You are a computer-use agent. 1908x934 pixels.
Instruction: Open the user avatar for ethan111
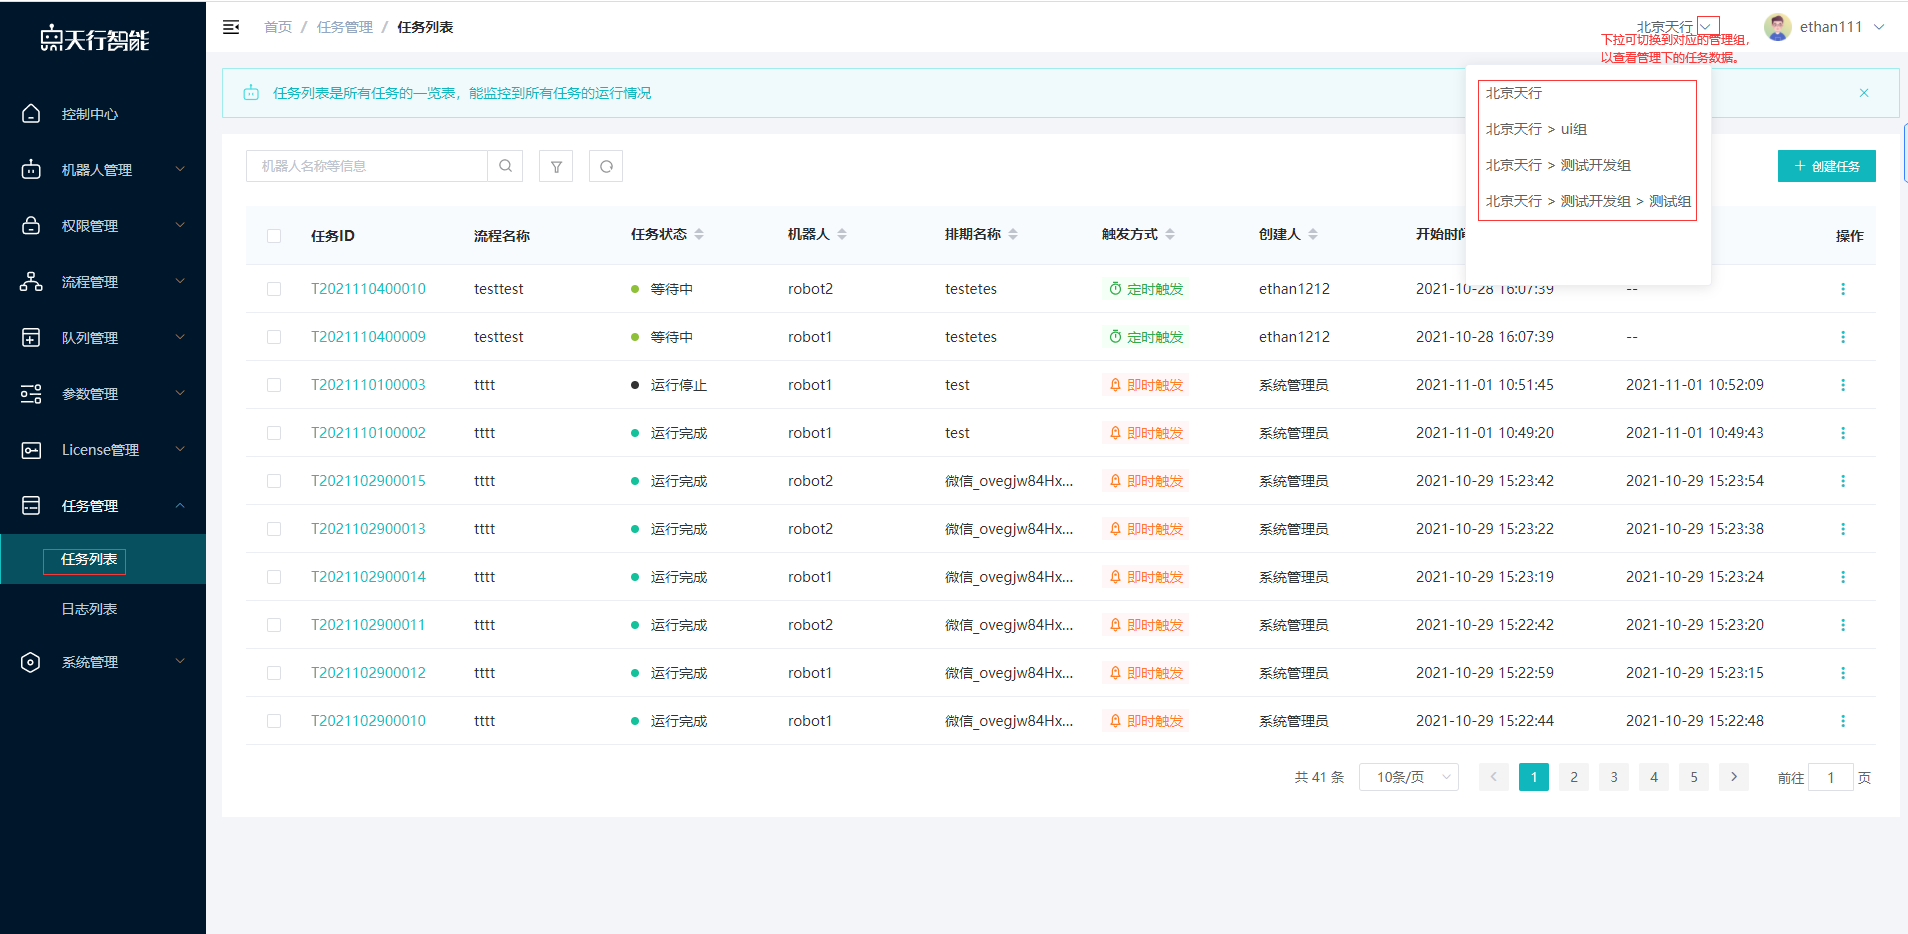pos(1778,27)
